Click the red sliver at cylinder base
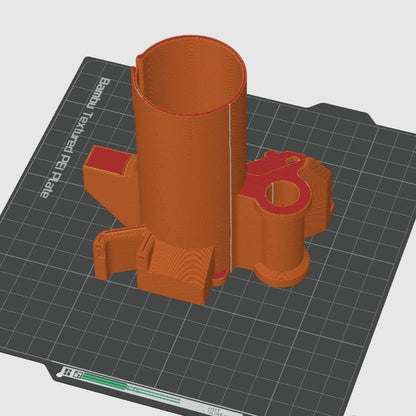The image size is (416, 416). [x=221, y=274]
